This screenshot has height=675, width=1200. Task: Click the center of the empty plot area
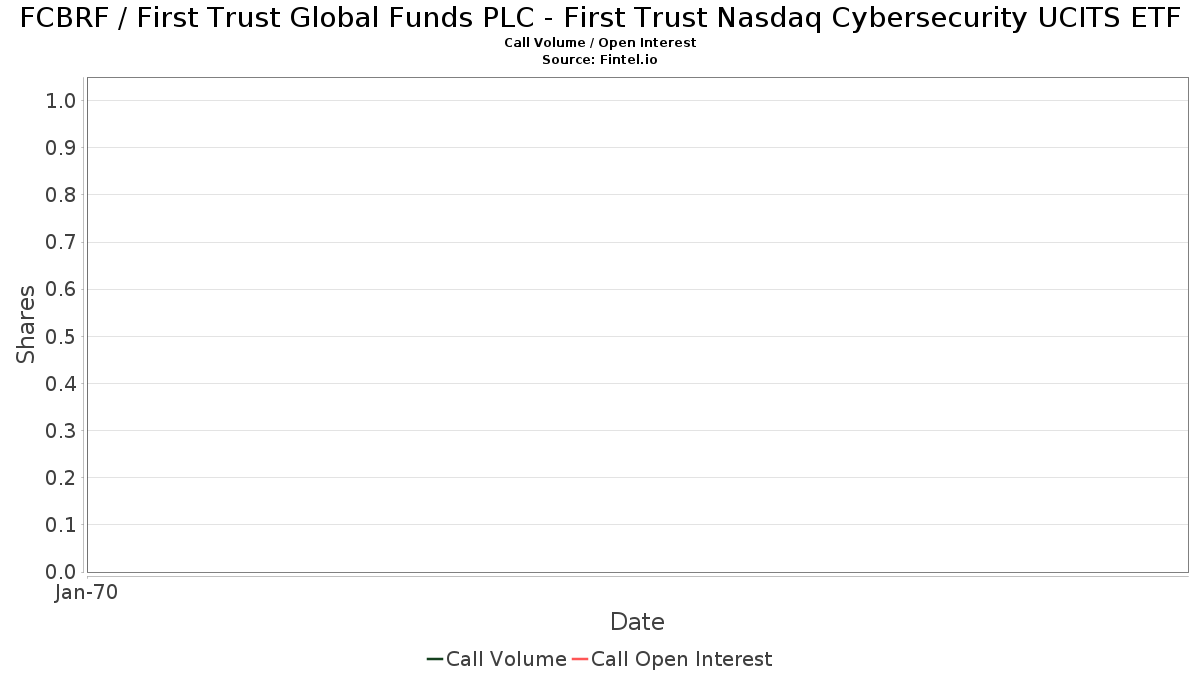[637, 325]
